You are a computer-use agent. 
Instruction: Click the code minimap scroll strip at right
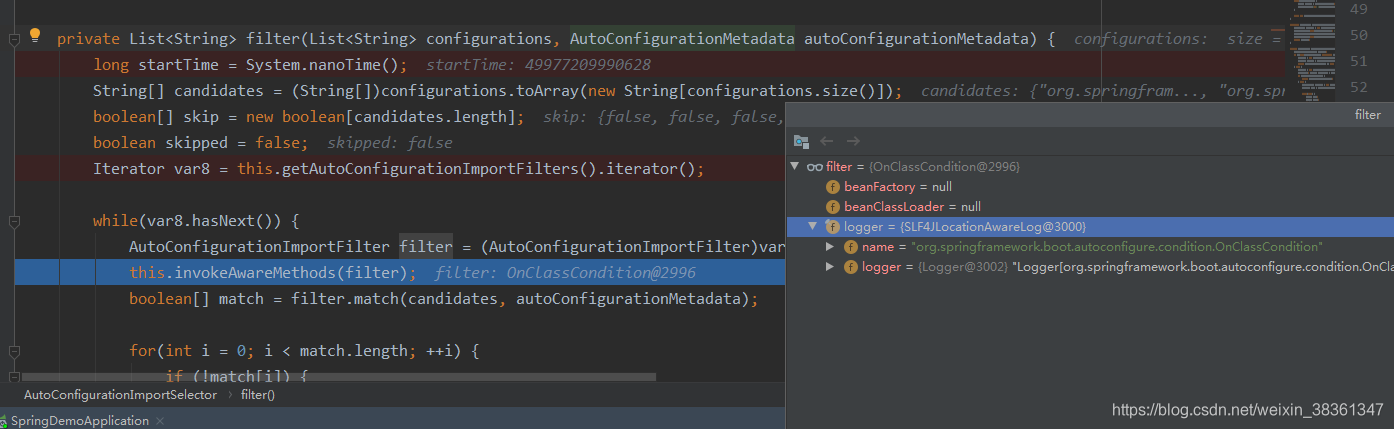(x=1311, y=50)
